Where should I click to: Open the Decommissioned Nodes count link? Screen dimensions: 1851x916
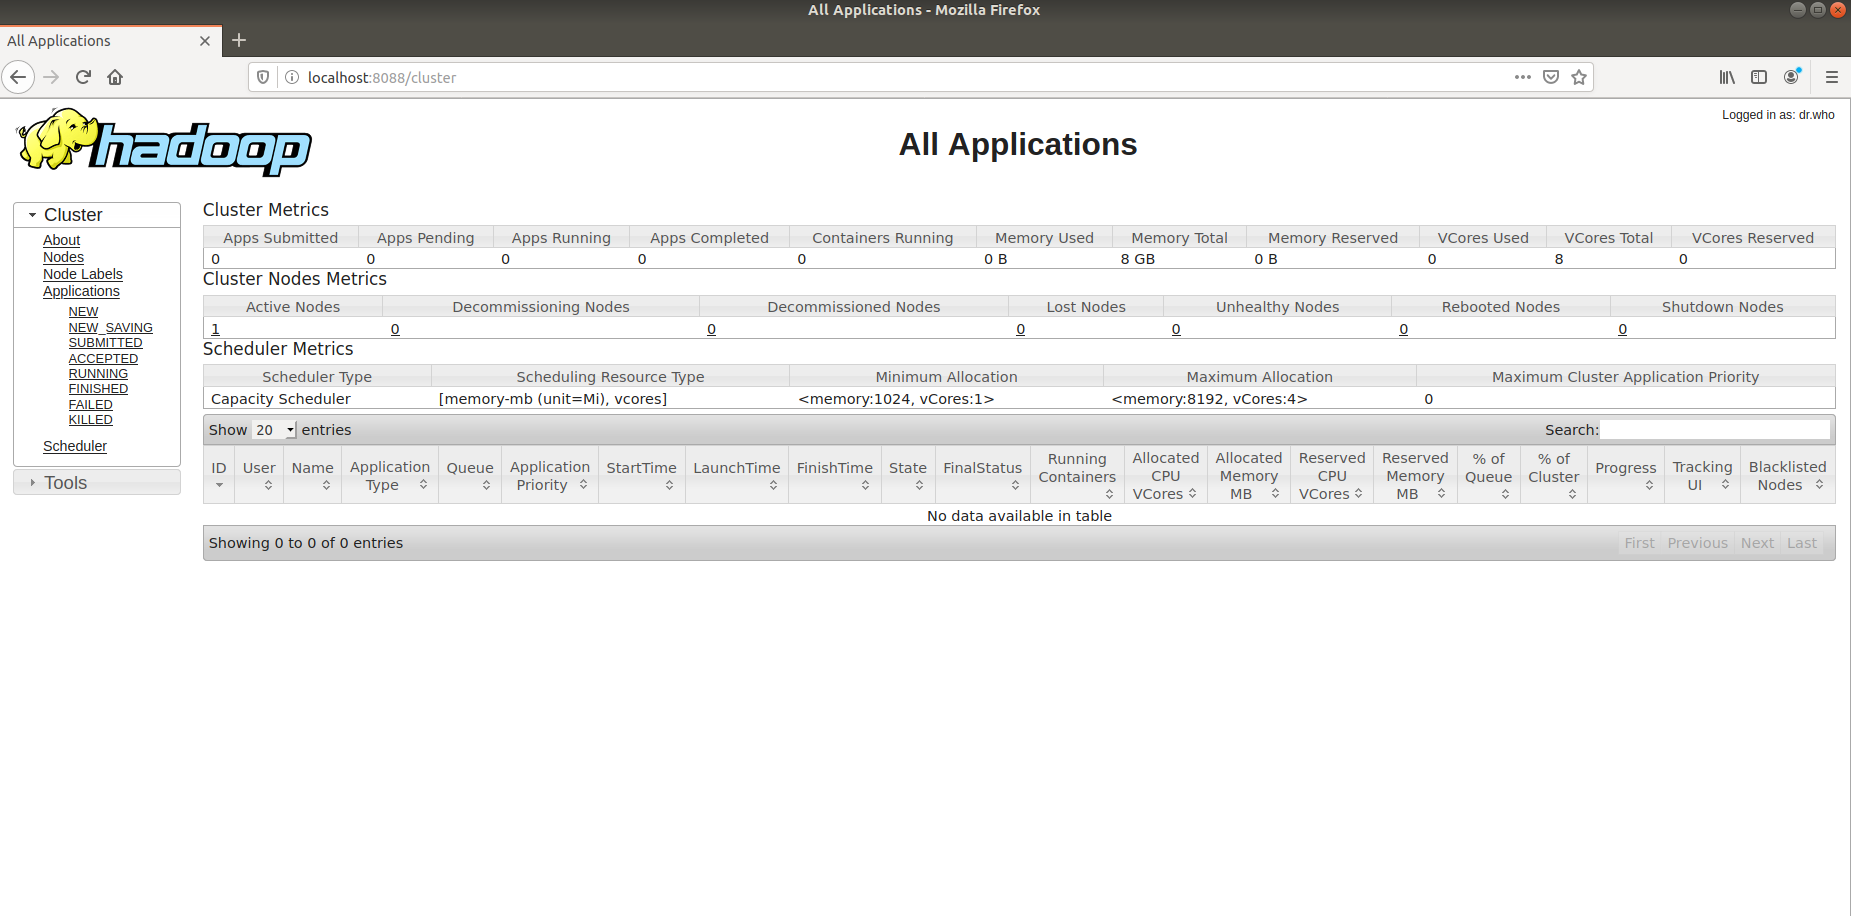[711, 329]
